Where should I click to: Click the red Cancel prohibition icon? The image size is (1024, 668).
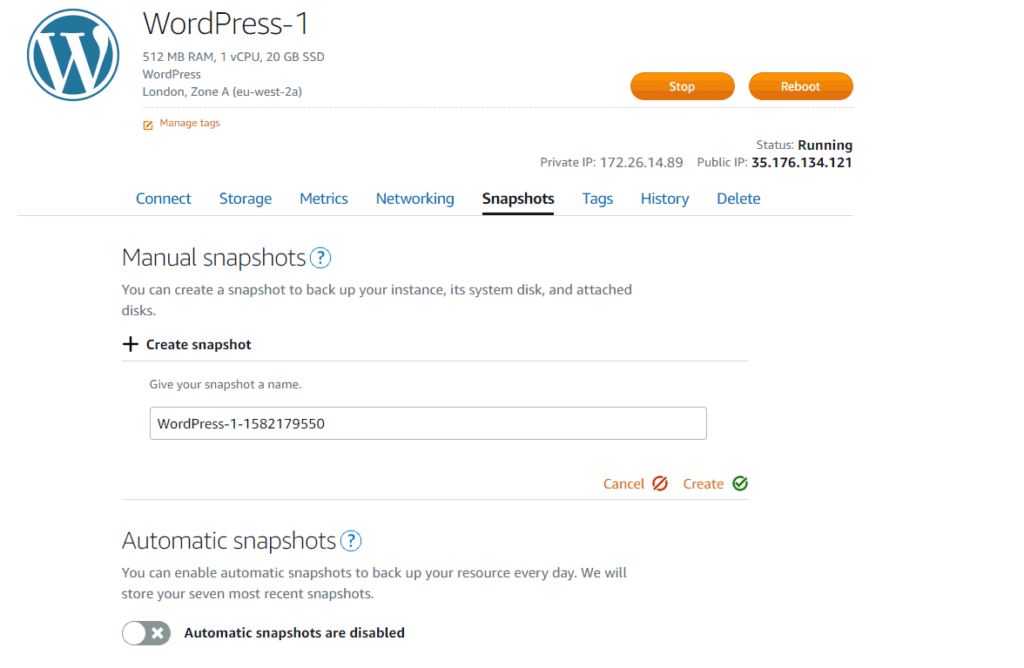661,483
